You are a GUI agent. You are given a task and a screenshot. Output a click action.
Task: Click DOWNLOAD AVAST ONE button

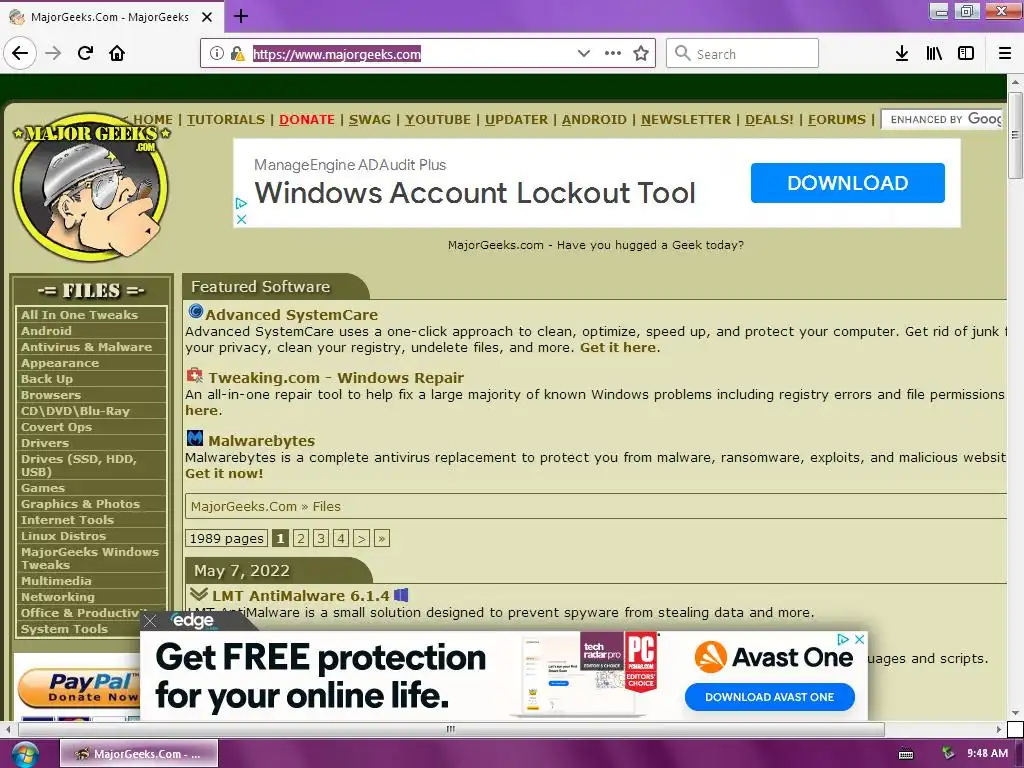pyautogui.click(x=769, y=697)
